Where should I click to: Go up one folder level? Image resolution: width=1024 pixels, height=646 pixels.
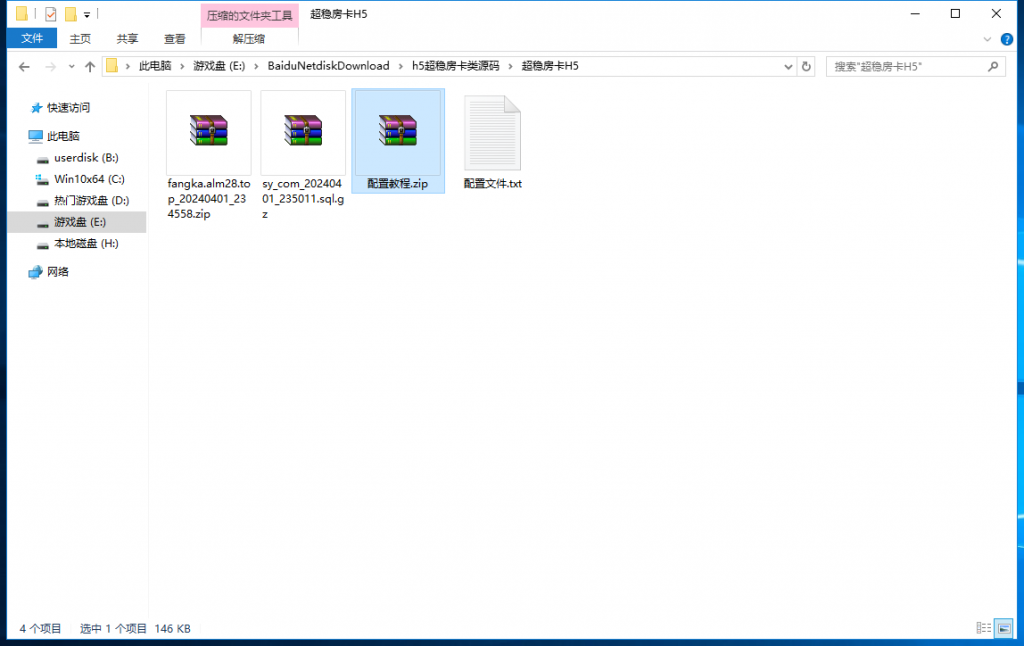(x=90, y=66)
